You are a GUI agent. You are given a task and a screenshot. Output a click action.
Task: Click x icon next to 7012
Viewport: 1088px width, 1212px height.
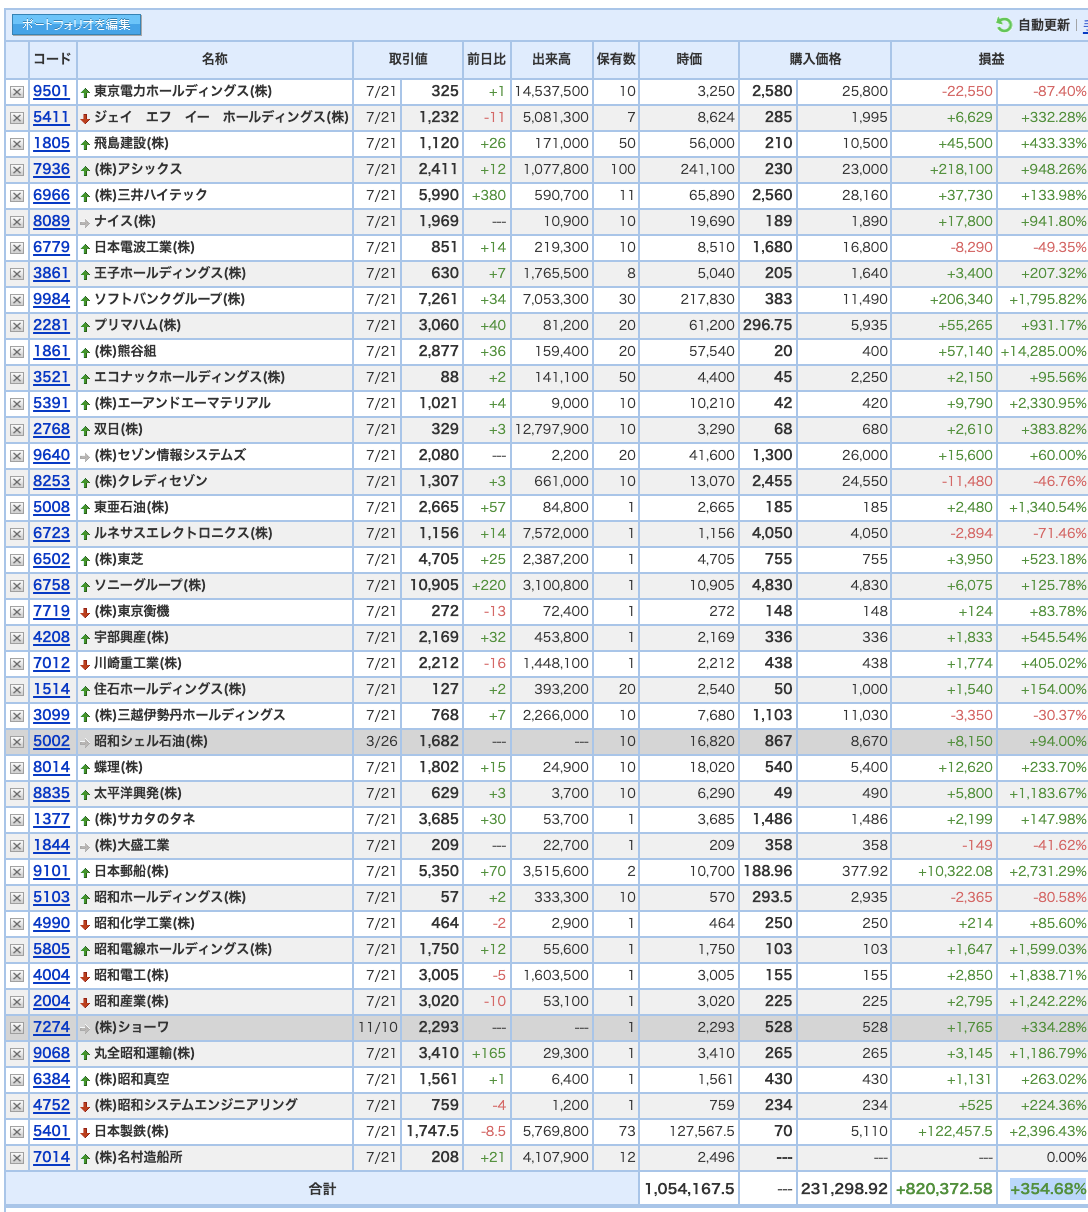point(17,664)
